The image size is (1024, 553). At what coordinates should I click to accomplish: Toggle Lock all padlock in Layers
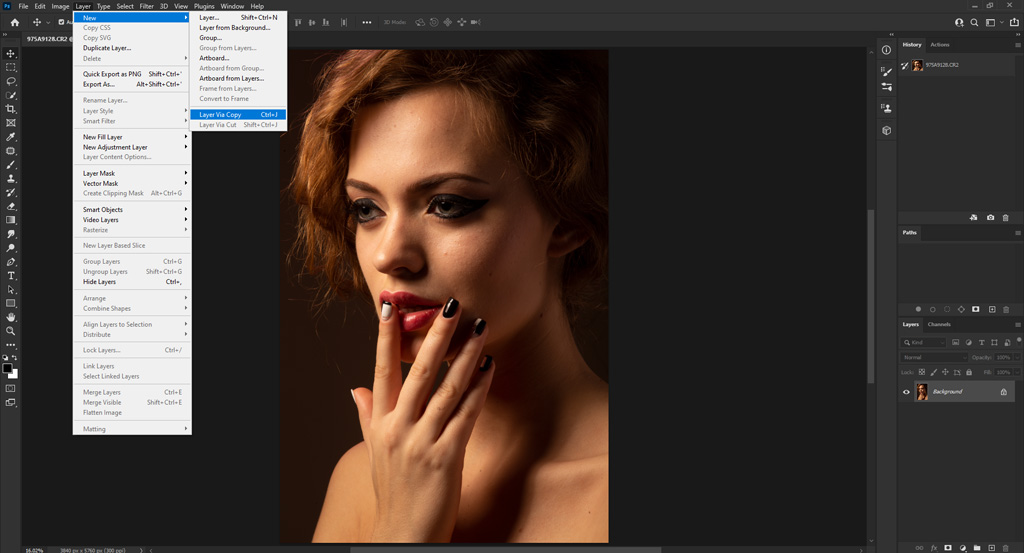969,372
